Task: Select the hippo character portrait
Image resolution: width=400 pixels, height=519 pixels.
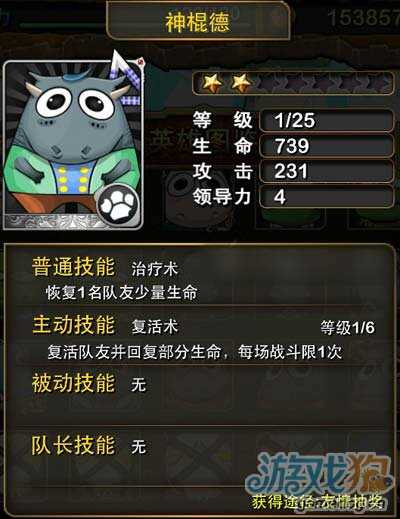Action: coord(73,145)
